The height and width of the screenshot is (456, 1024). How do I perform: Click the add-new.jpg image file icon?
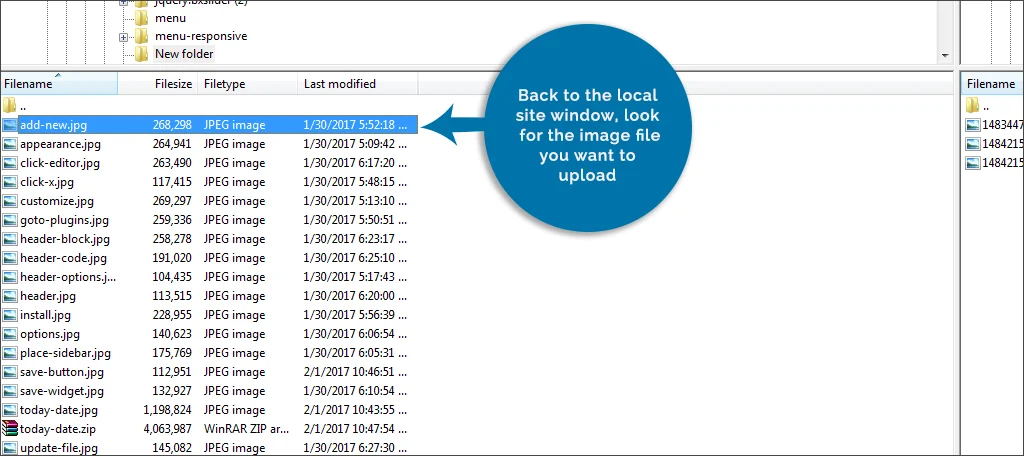click(10, 125)
